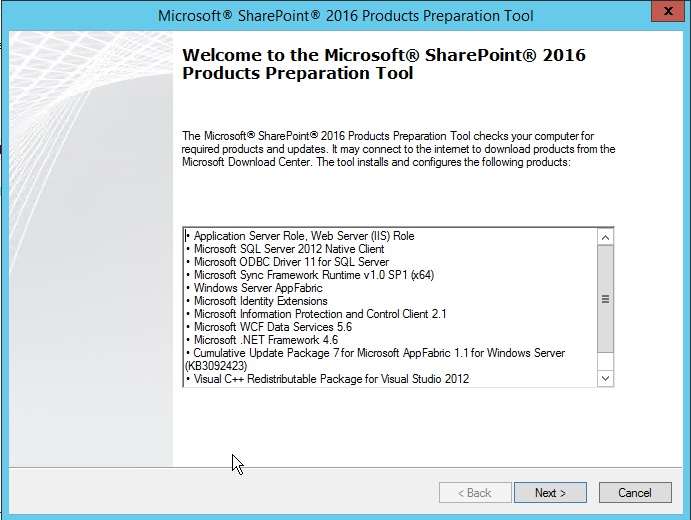Image resolution: width=691 pixels, height=520 pixels.
Task: Select 'Cumulative Update Package 7 for Microsoft AppFabric' line
Action: point(375,353)
